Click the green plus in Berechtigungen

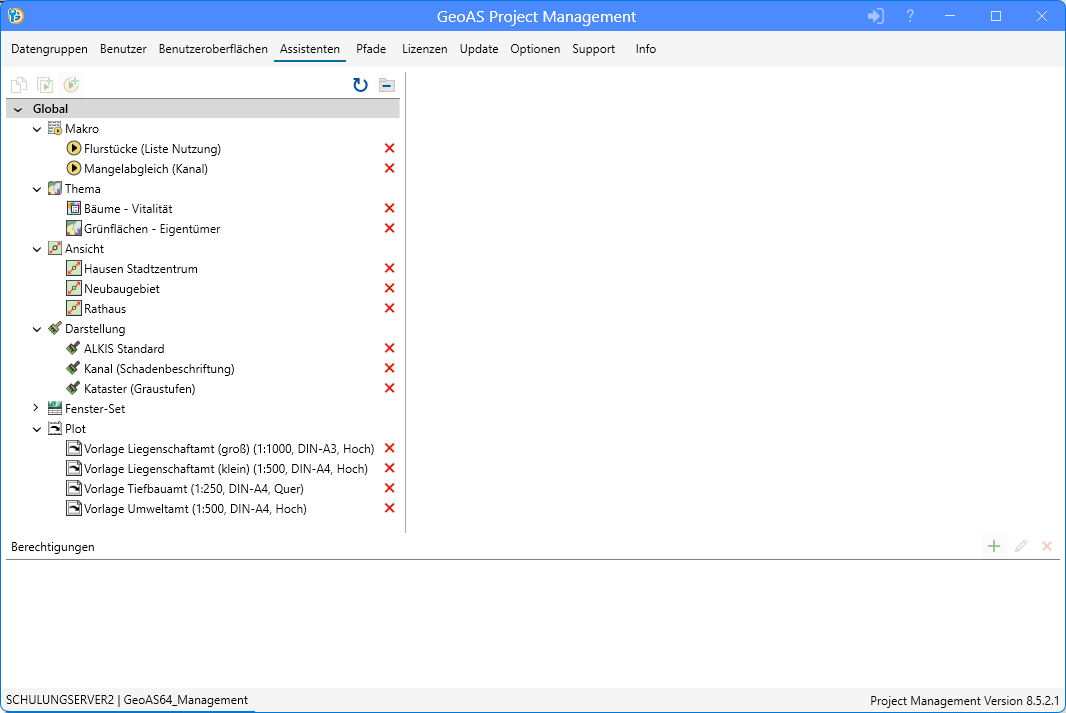pyautogui.click(x=994, y=546)
